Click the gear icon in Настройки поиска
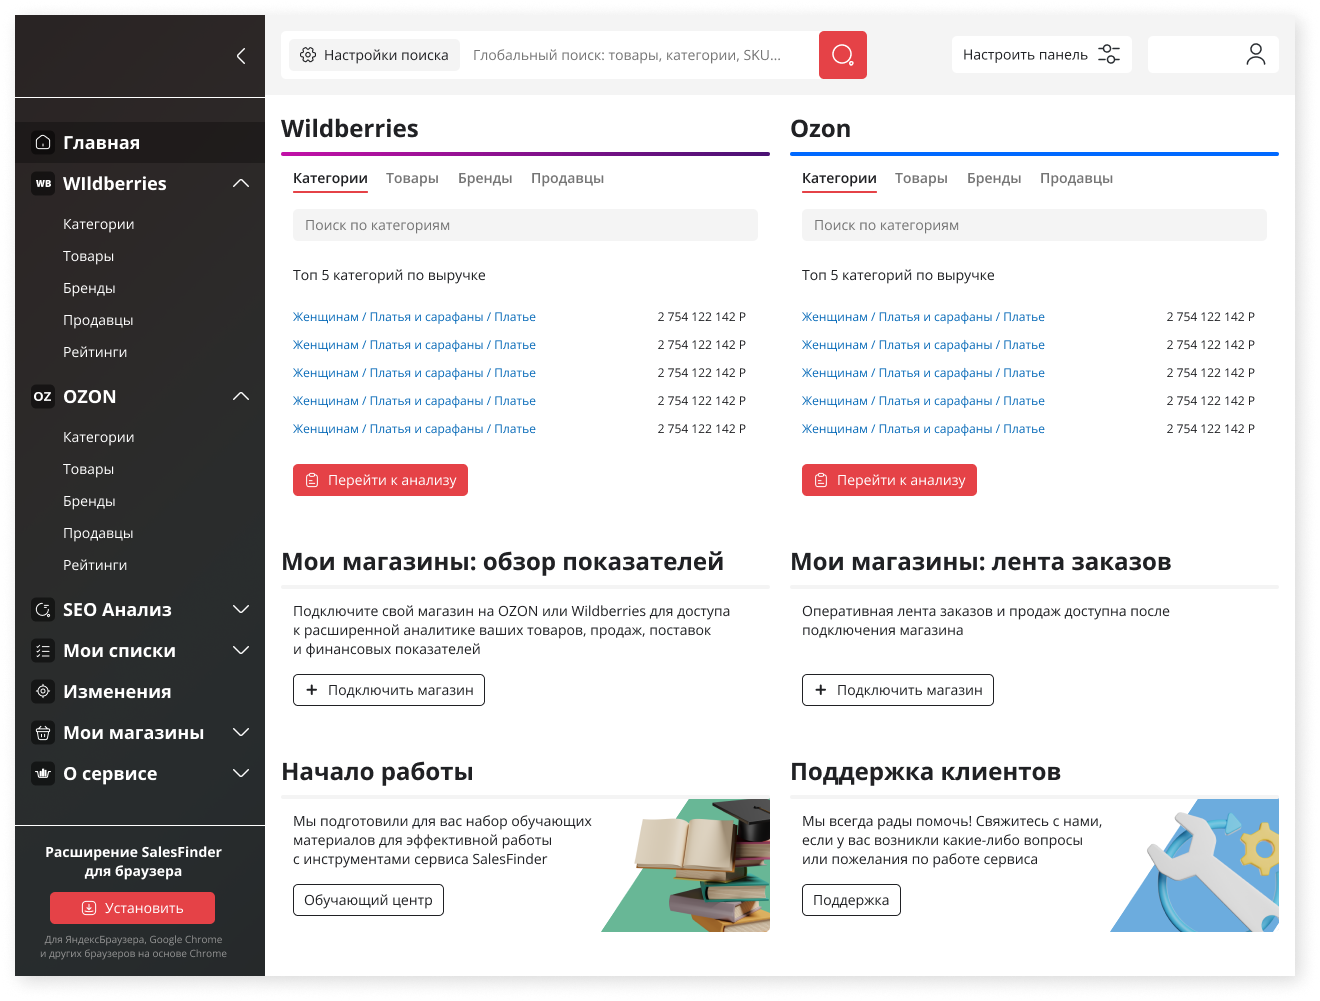 point(308,55)
